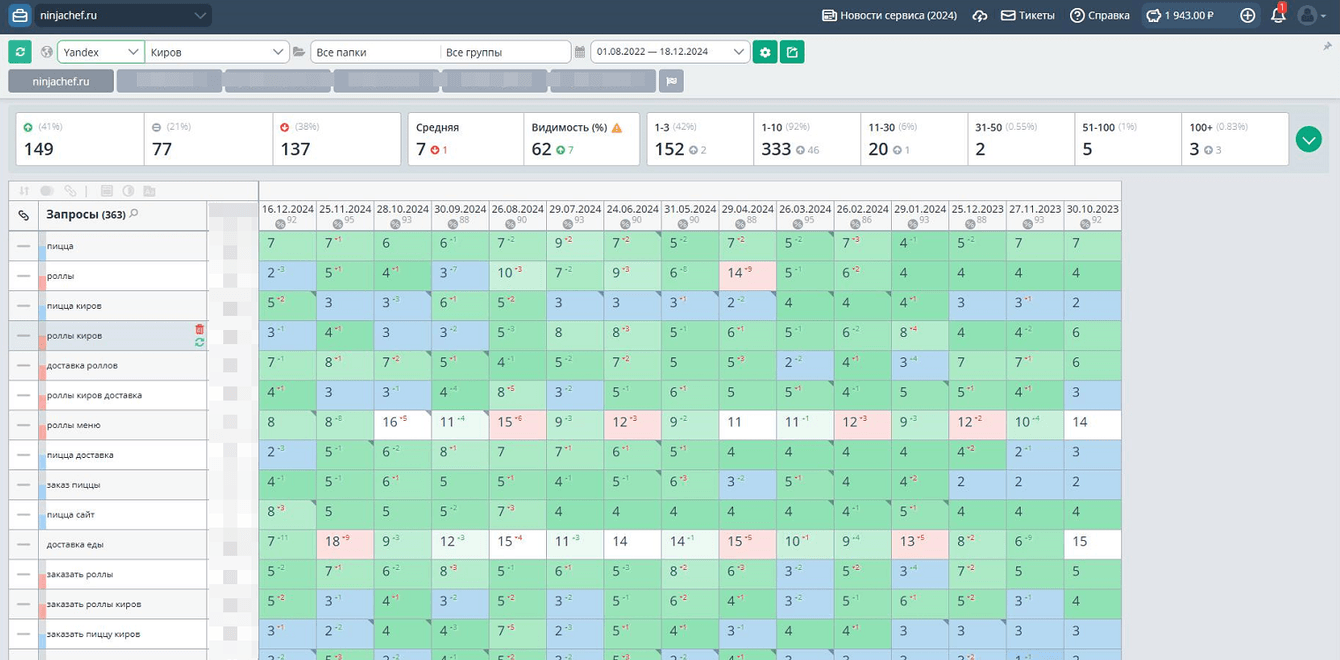Click the flag icon after project tabs
This screenshot has height=660, width=1340.
671,82
